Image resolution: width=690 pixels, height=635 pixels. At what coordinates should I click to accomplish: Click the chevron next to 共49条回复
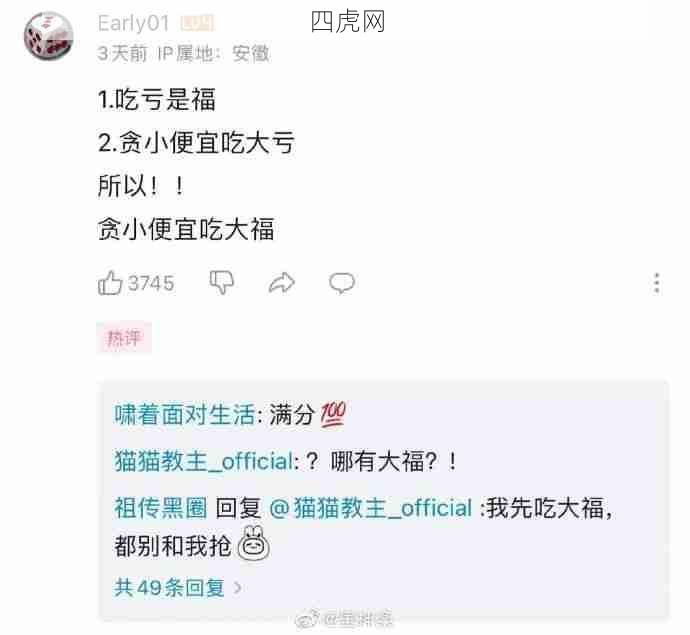click(x=237, y=587)
